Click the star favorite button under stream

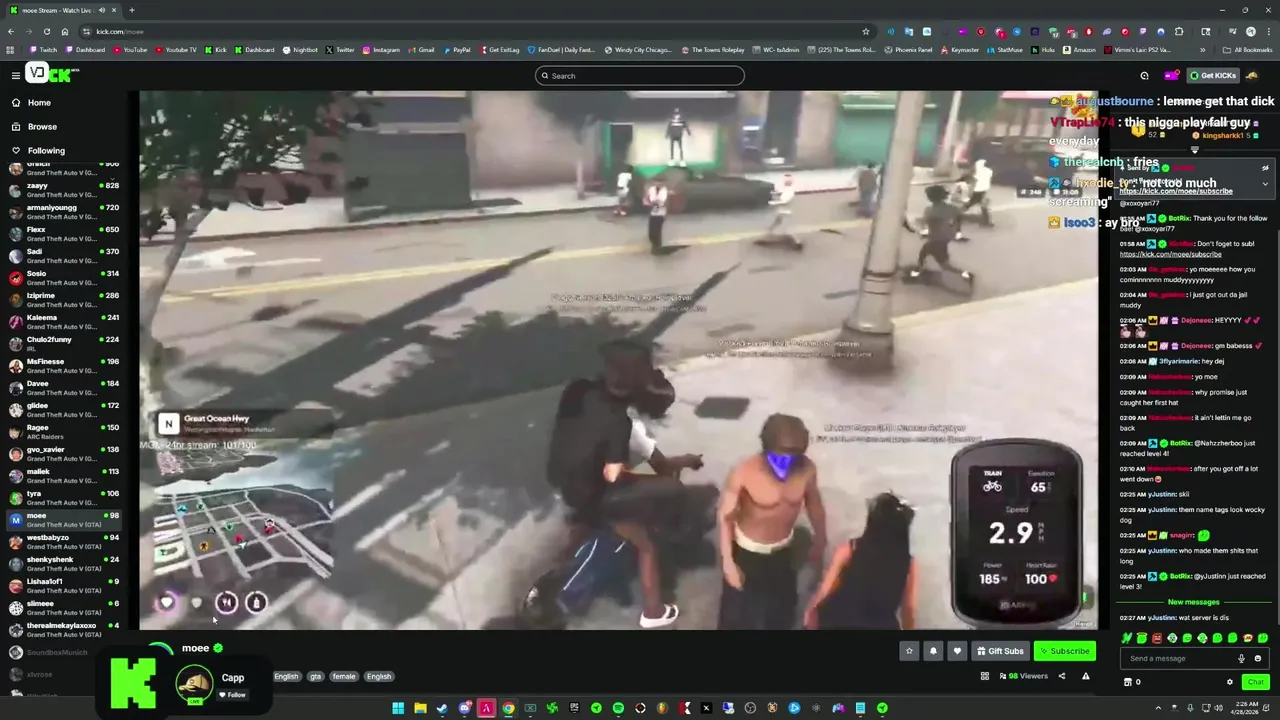click(909, 651)
